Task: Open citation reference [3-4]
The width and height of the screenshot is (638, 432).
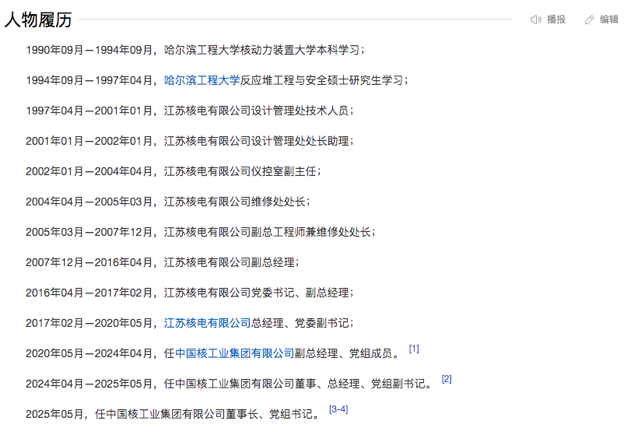Action: point(339,409)
